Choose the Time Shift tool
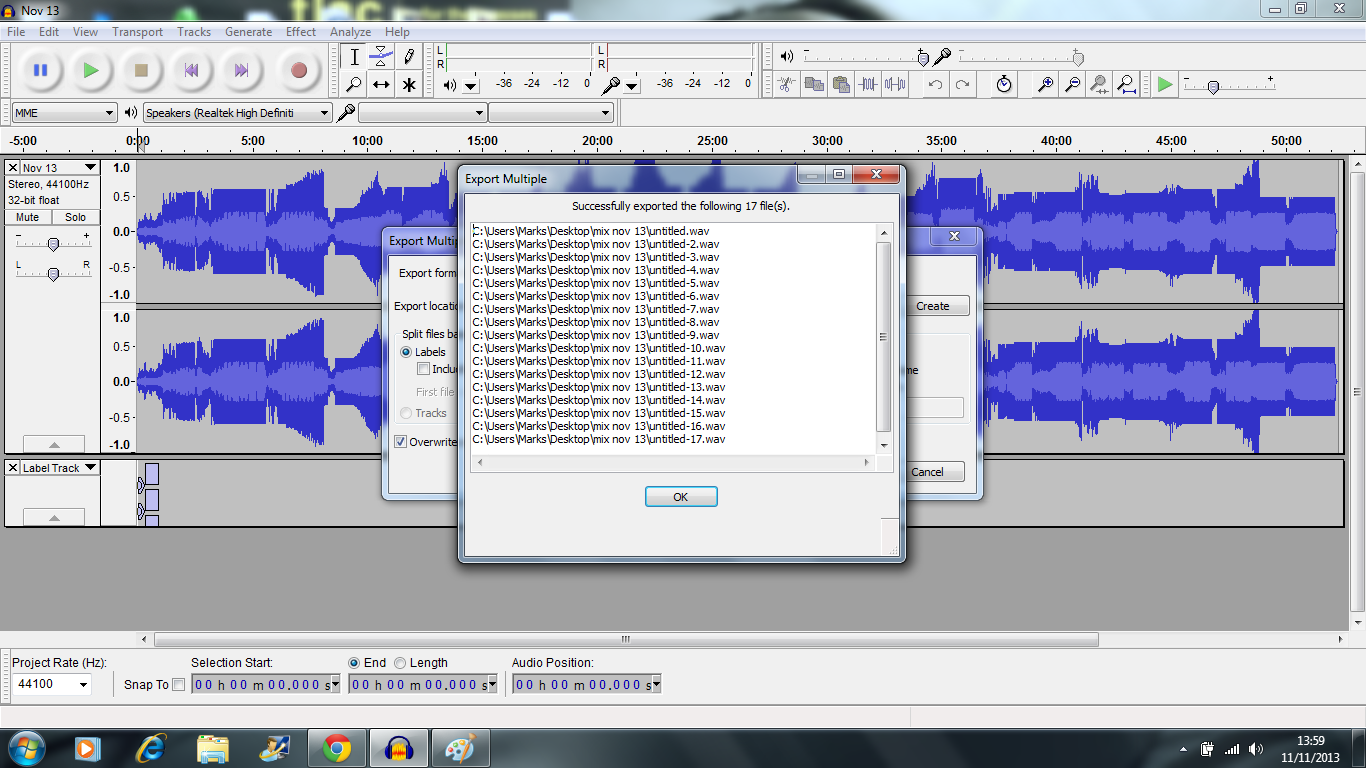The image size is (1366, 768). coord(381,85)
